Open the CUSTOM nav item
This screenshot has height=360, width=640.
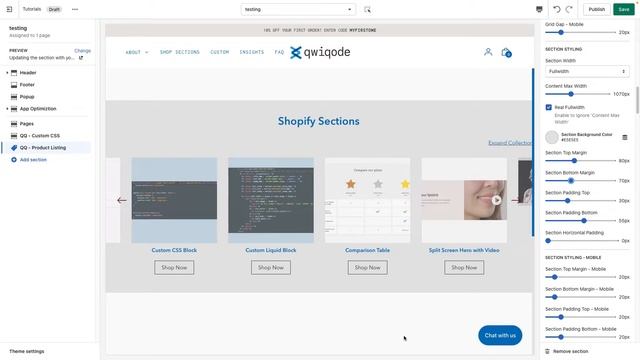tap(220, 52)
